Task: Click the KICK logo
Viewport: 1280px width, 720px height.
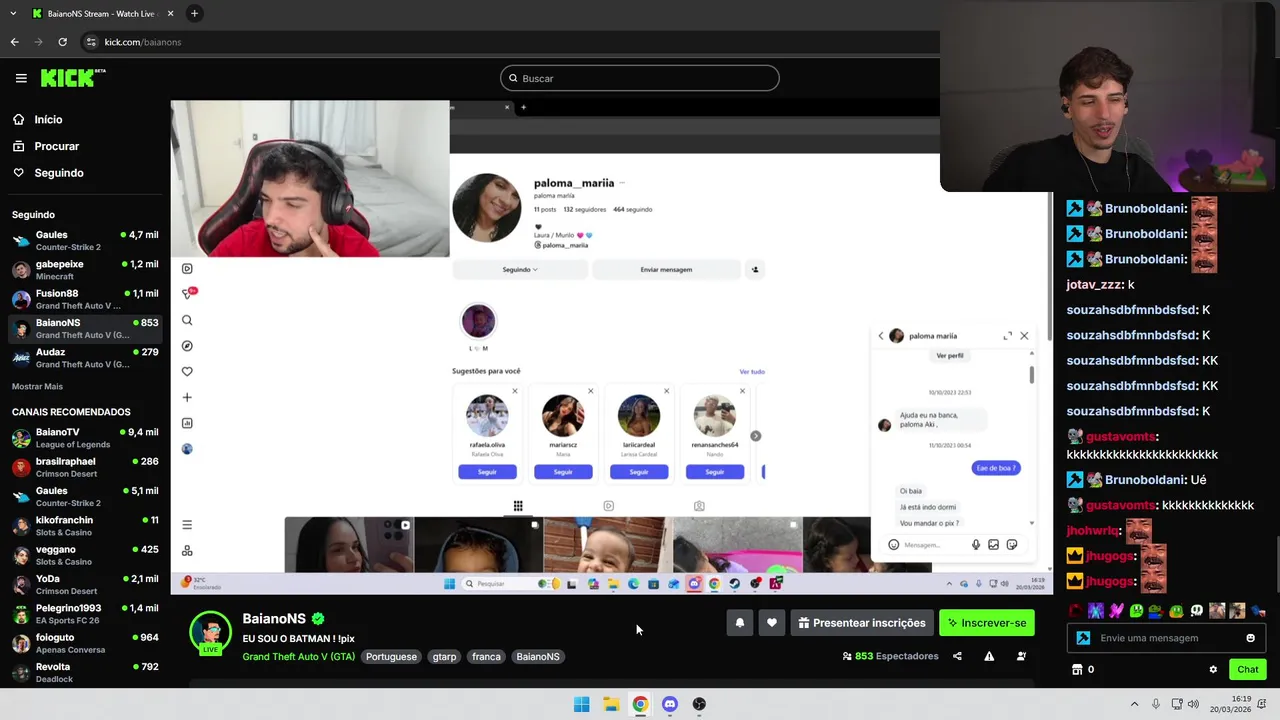Action: click(x=72, y=78)
